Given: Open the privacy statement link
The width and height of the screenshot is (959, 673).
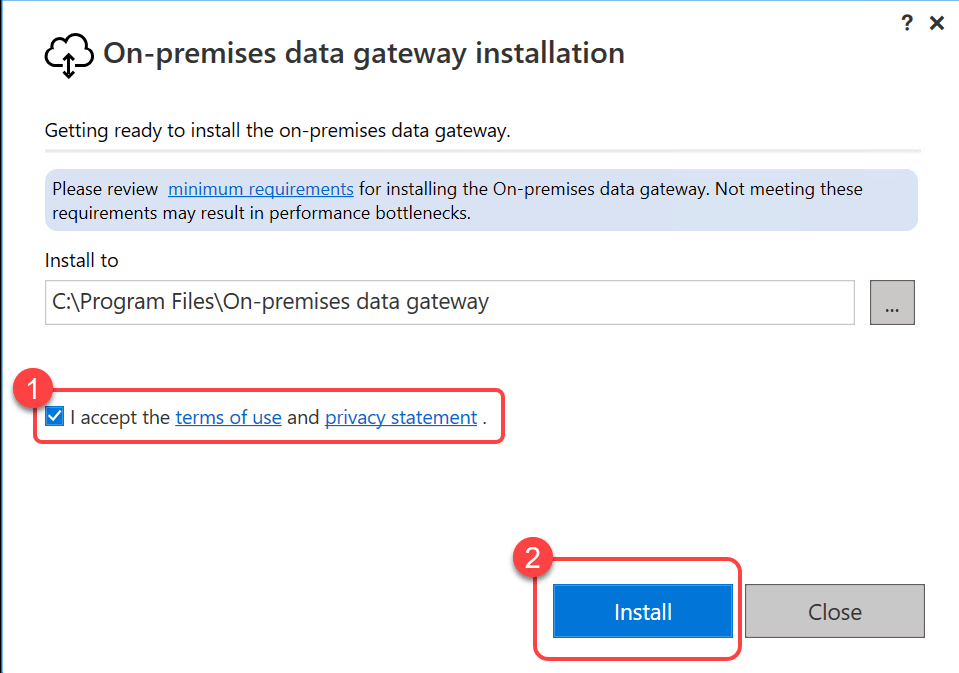Looking at the screenshot, I should click(x=401, y=418).
